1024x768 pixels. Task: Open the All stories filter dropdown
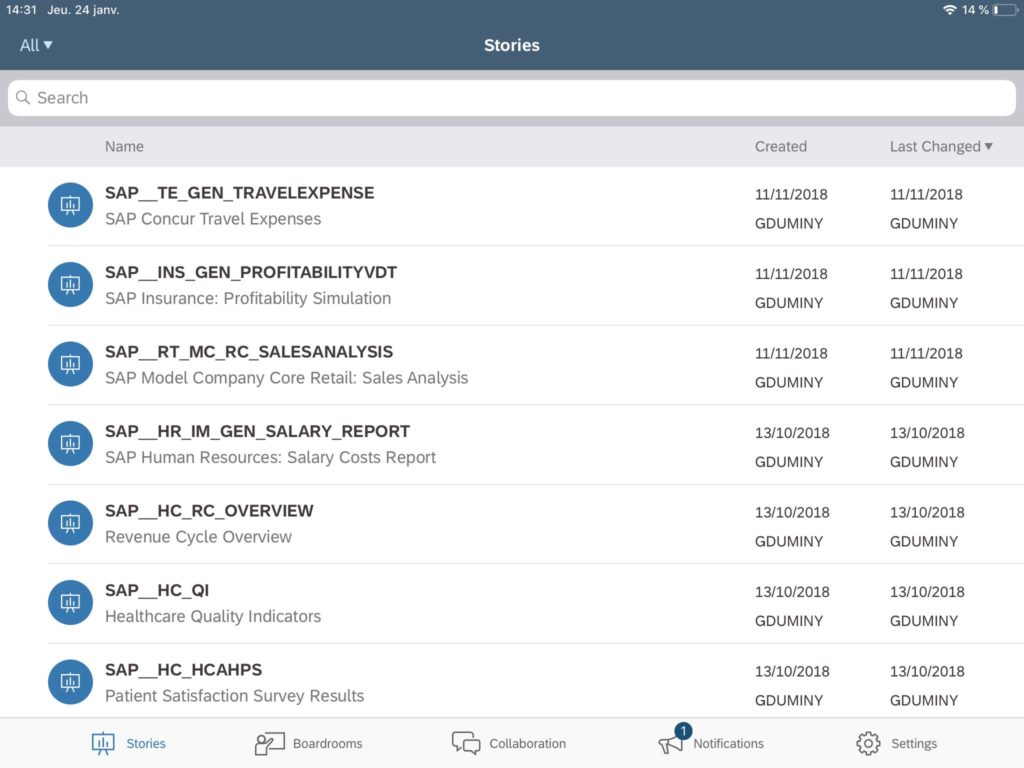(x=34, y=45)
